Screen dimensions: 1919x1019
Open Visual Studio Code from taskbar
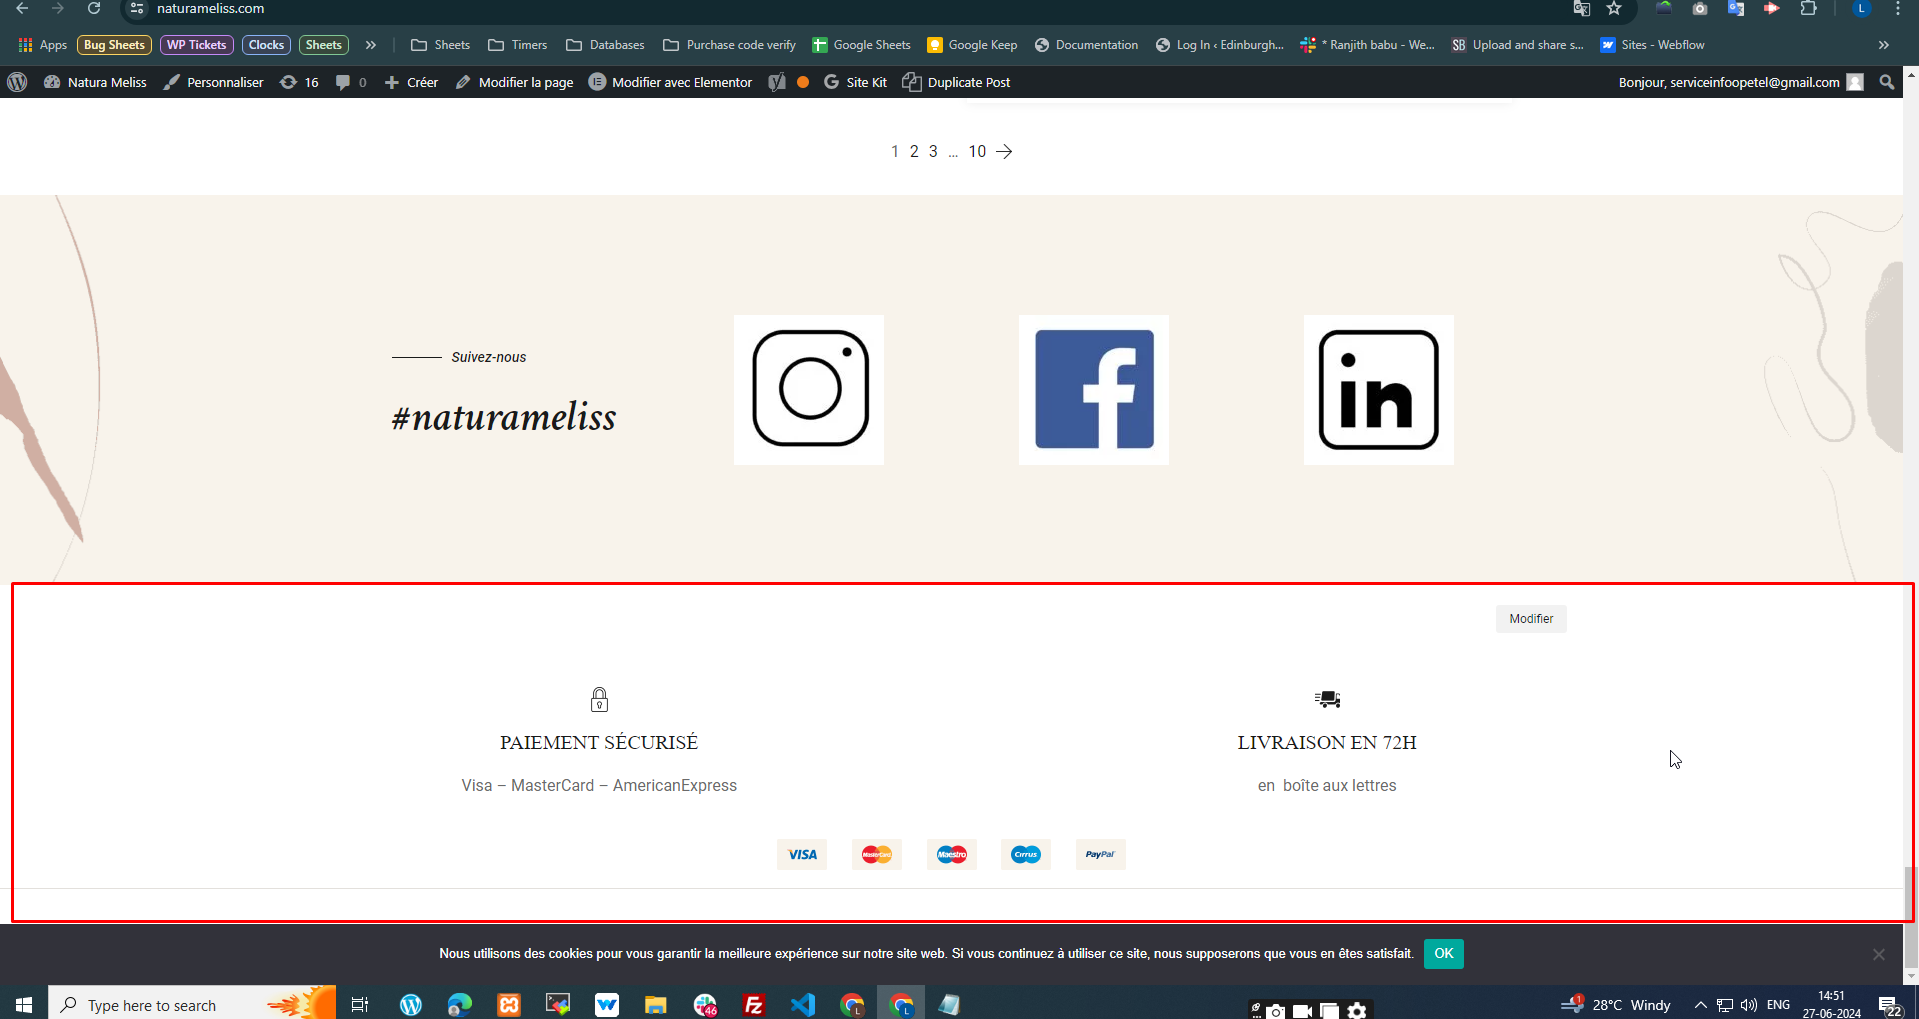[x=803, y=1004]
